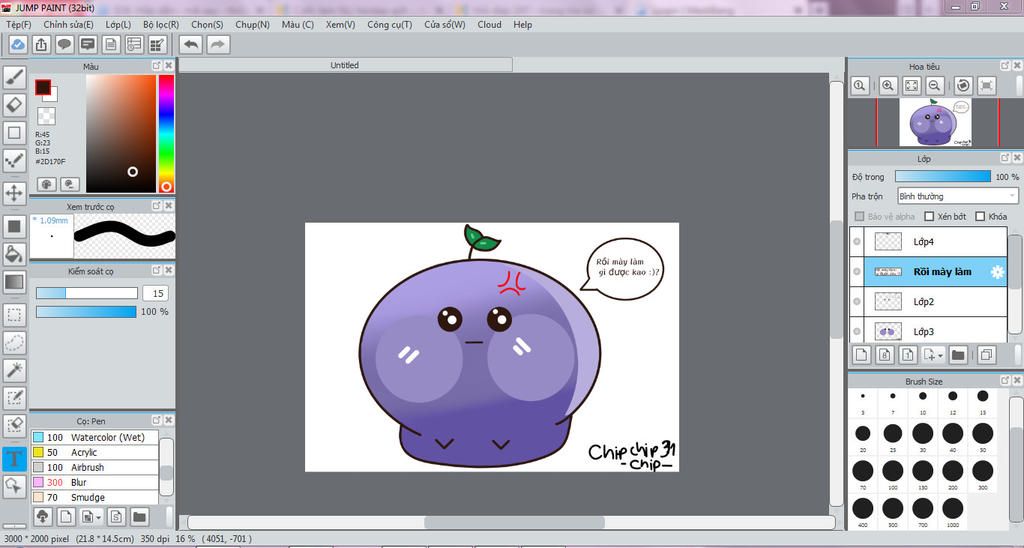The width and height of the screenshot is (1024, 548).
Task: Click the fit-to-screen navigator icon
Action: click(x=912, y=86)
